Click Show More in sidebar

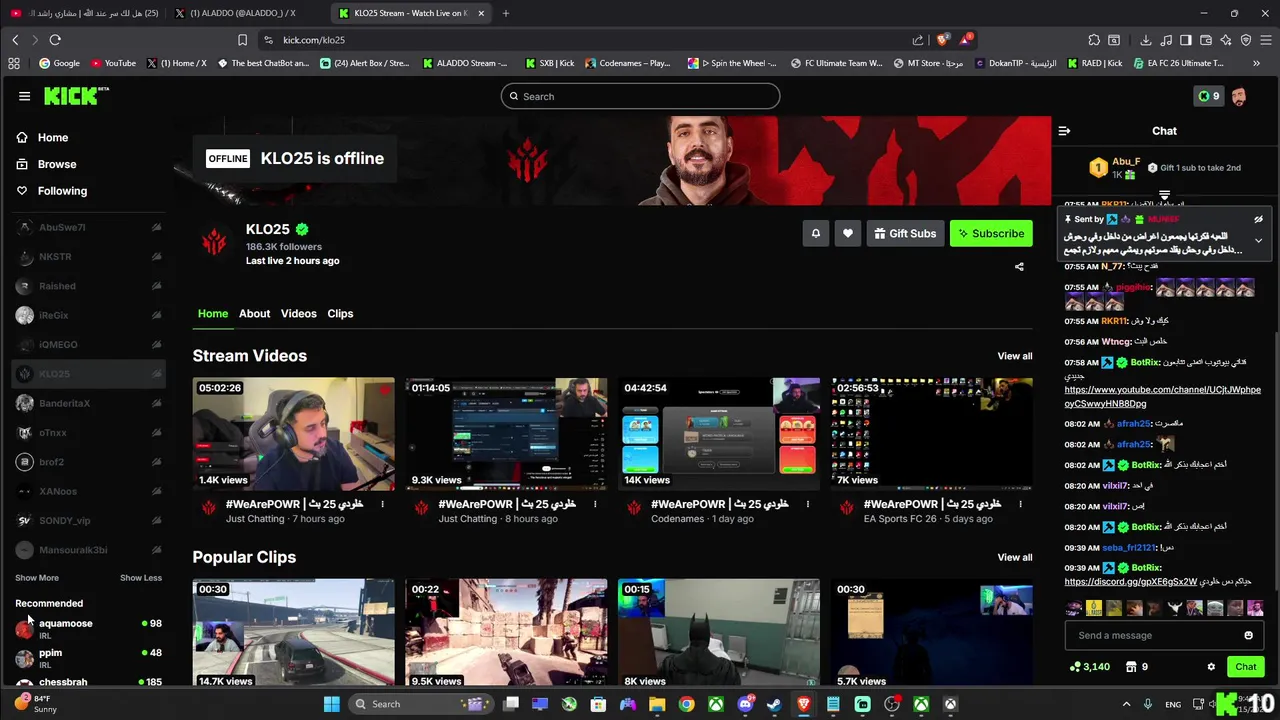coord(37,578)
